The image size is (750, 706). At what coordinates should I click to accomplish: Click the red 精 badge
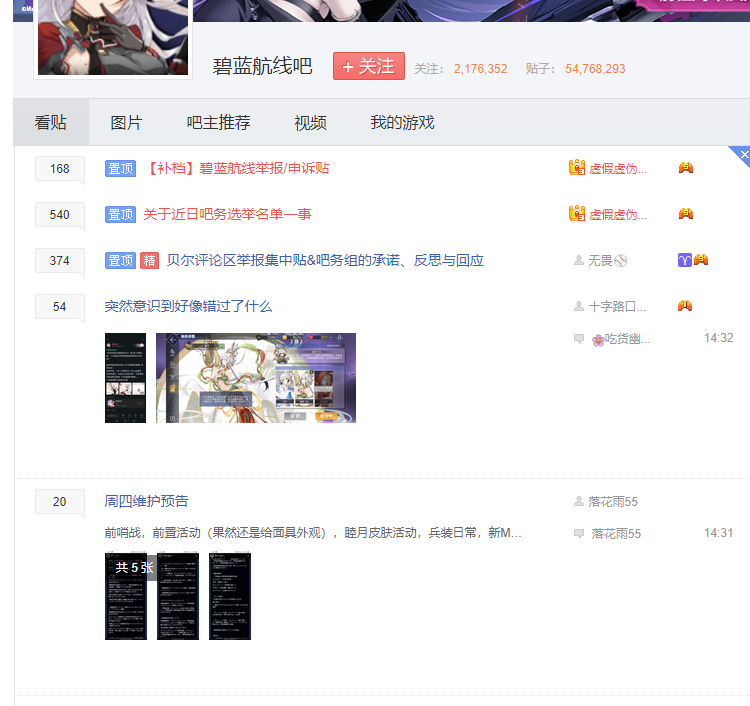coord(149,260)
